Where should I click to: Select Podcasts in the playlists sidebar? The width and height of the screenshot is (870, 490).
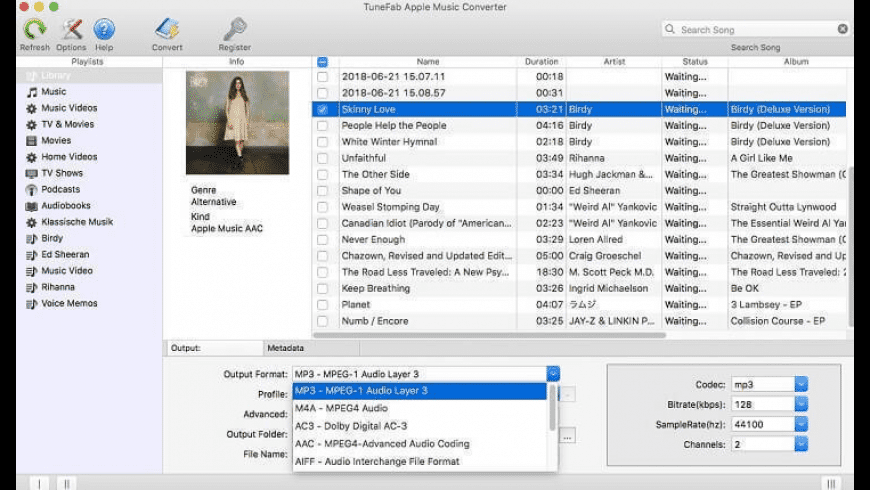click(x=60, y=189)
